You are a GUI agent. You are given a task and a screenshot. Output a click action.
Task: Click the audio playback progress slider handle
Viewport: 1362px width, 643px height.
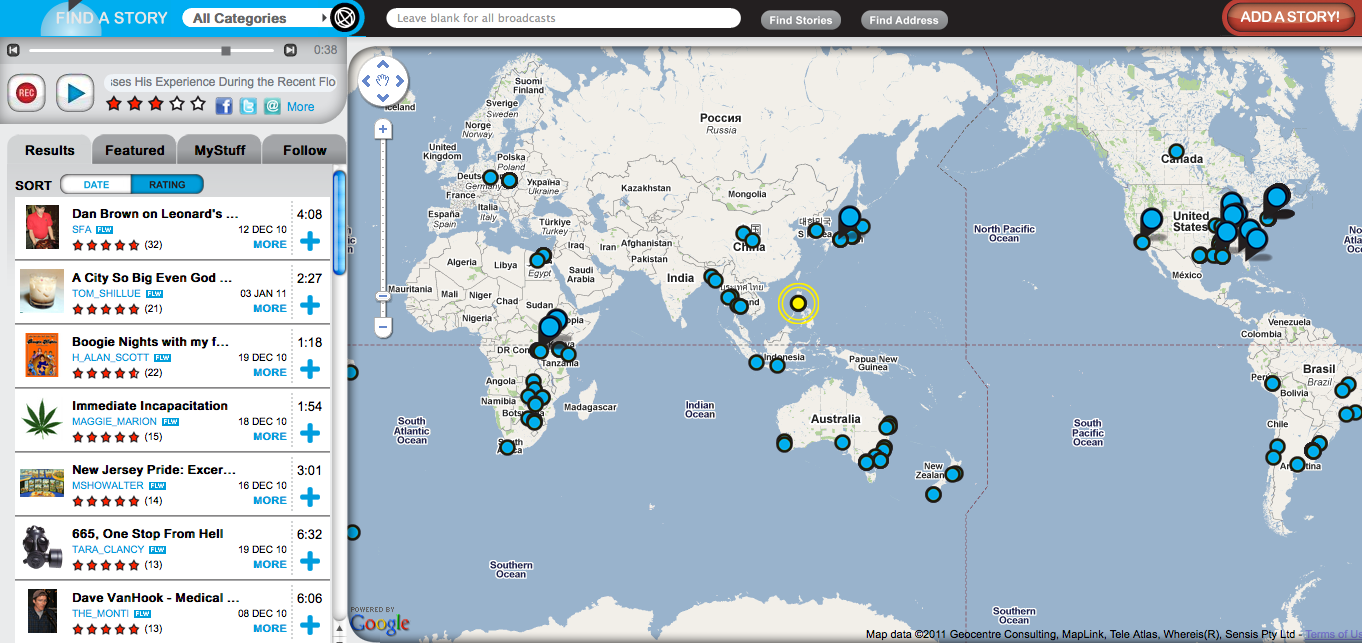click(x=226, y=50)
